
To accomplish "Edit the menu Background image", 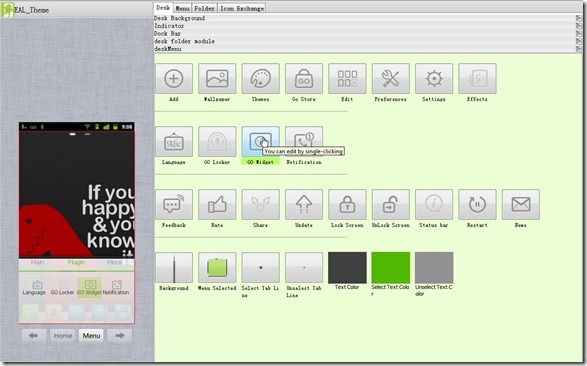I will click(x=174, y=267).
